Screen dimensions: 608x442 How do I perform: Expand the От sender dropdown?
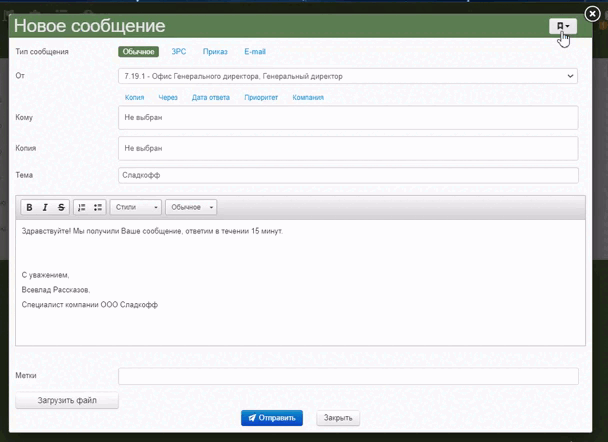click(348, 76)
